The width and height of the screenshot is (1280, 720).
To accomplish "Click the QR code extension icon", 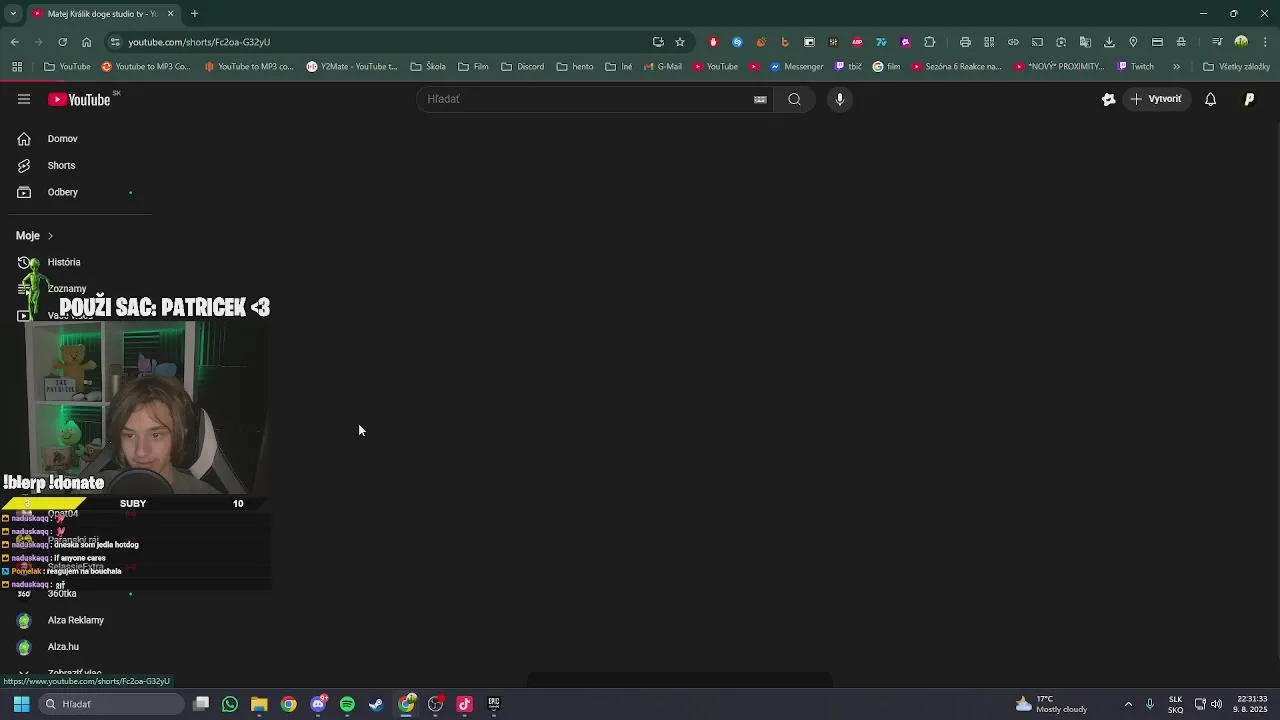I will pos(989,42).
